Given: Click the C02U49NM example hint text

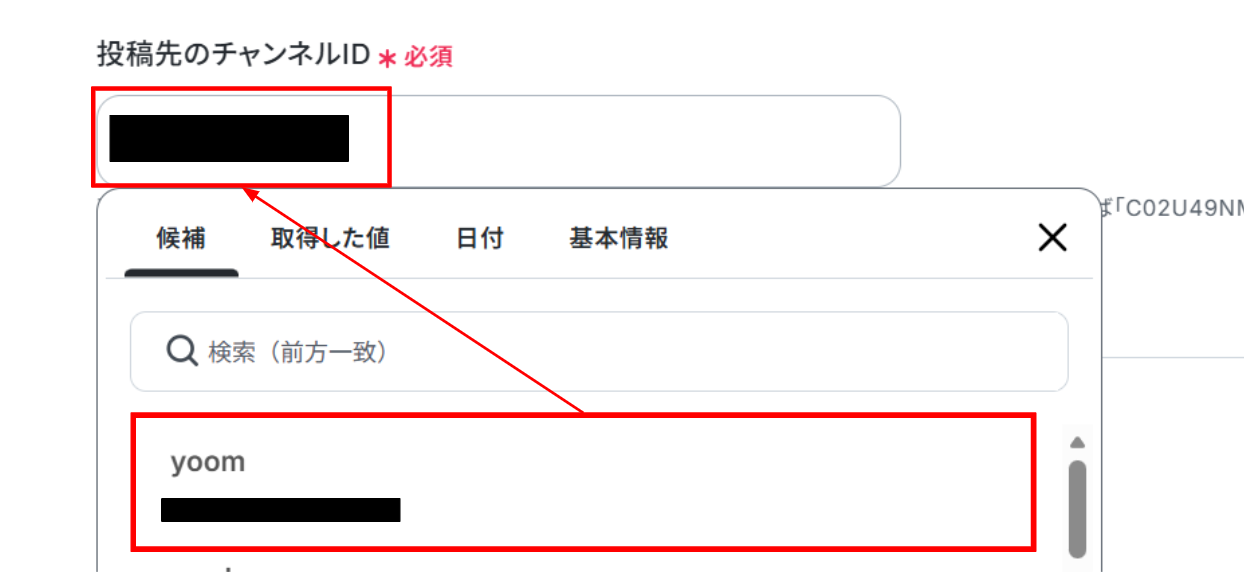Looking at the screenshot, I should [1179, 209].
